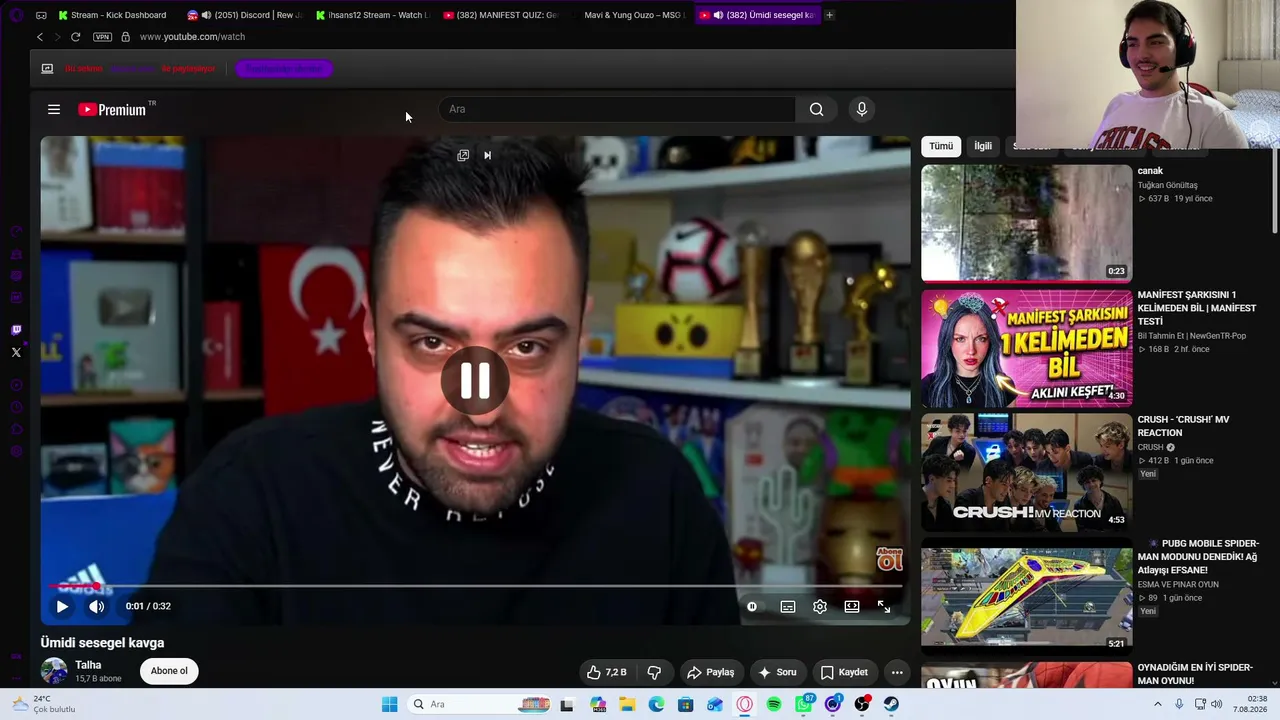This screenshot has height=720, width=1280.
Task: Open X (Twitter) in browser sidebar
Action: point(16,352)
